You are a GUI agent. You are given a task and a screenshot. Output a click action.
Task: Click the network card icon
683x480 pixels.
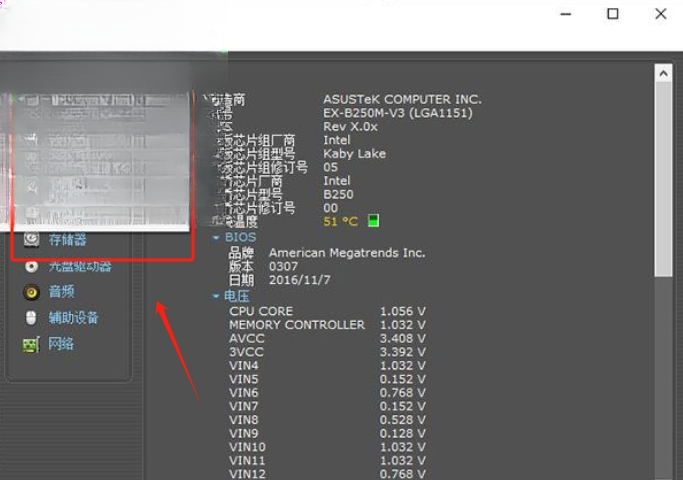click(x=31, y=345)
